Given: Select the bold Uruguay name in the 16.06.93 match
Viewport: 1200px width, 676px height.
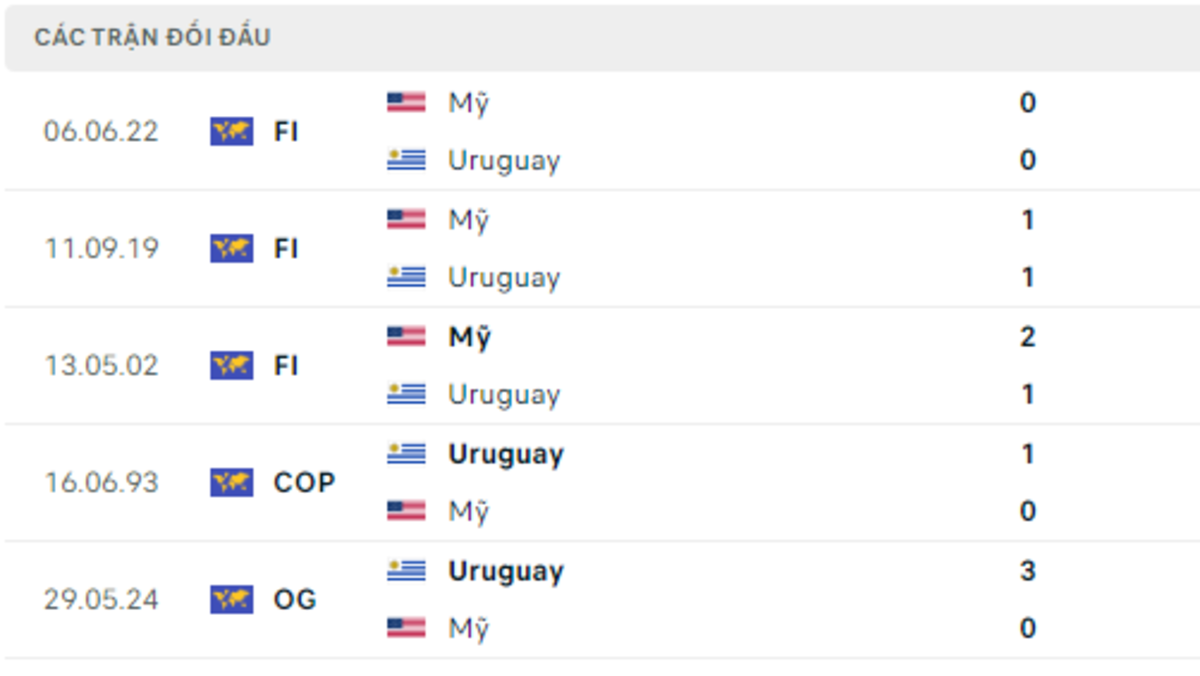Looking at the screenshot, I should (506, 454).
